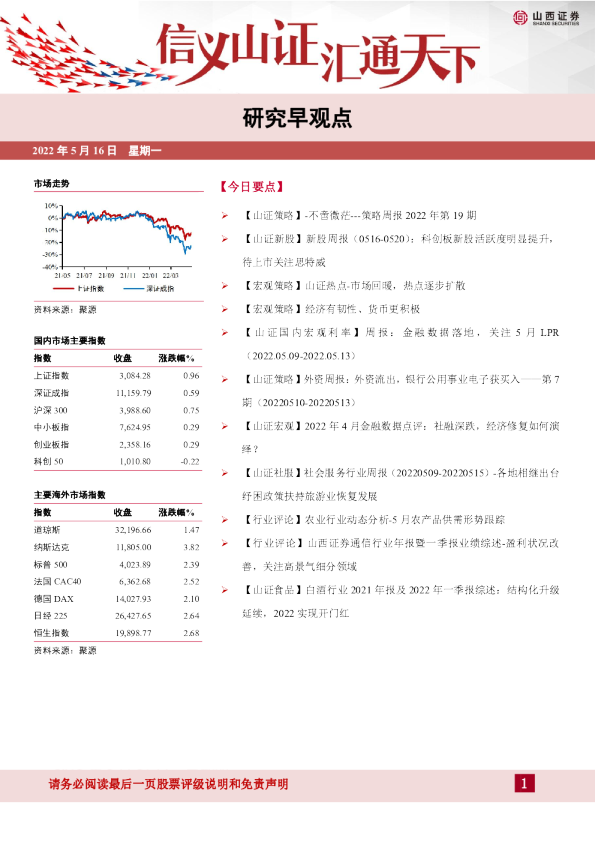Click the arrow bullet before 山证热点-市场回暖
The width and height of the screenshot is (595, 842).
[x=225, y=286]
